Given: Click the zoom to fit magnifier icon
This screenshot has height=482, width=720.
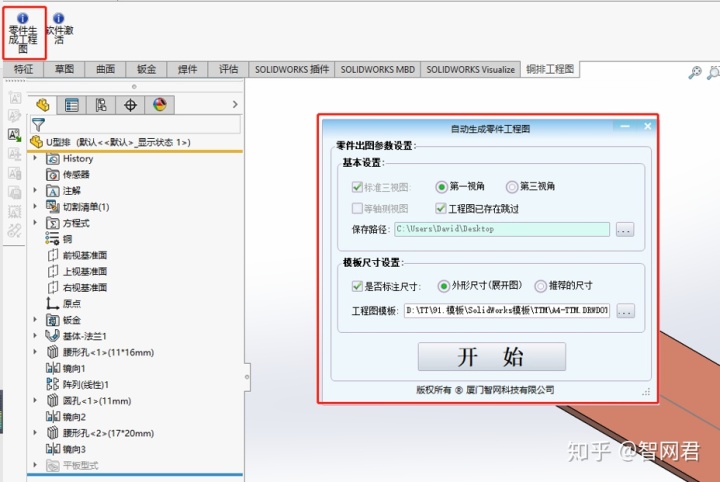Looking at the screenshot, I should click(695, 72).
